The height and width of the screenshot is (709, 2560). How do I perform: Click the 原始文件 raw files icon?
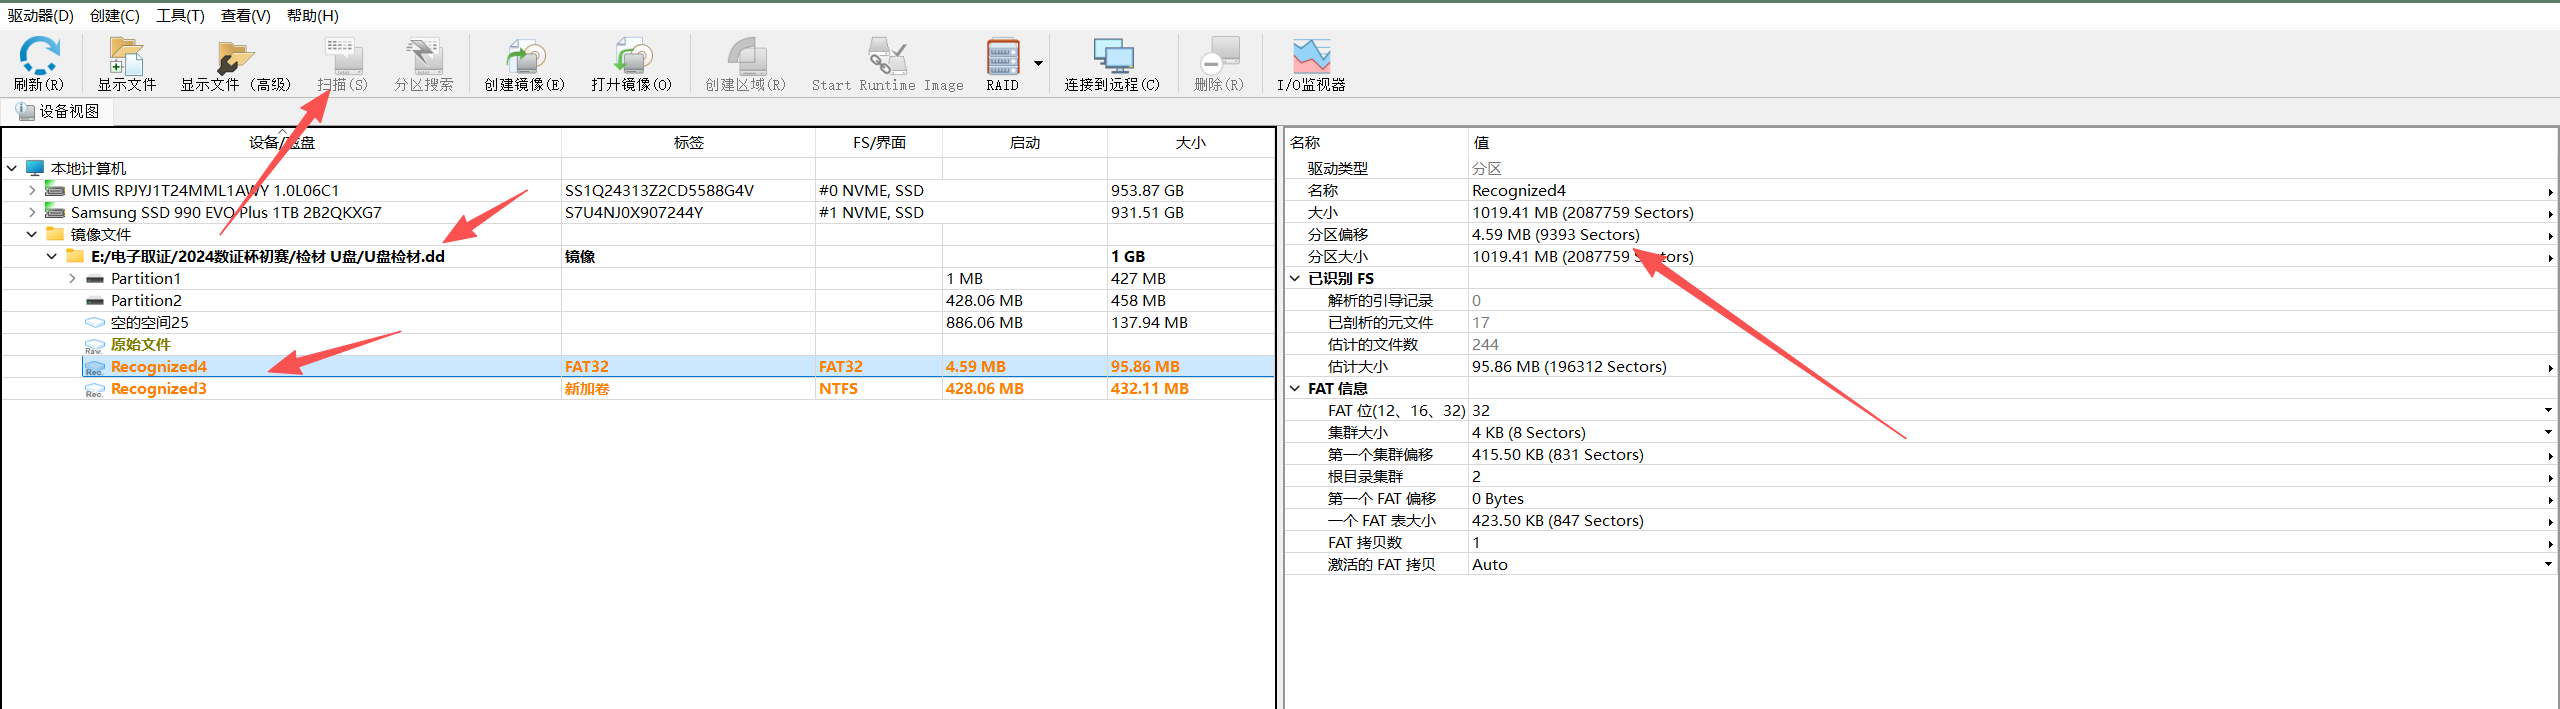tap(95, 345)
